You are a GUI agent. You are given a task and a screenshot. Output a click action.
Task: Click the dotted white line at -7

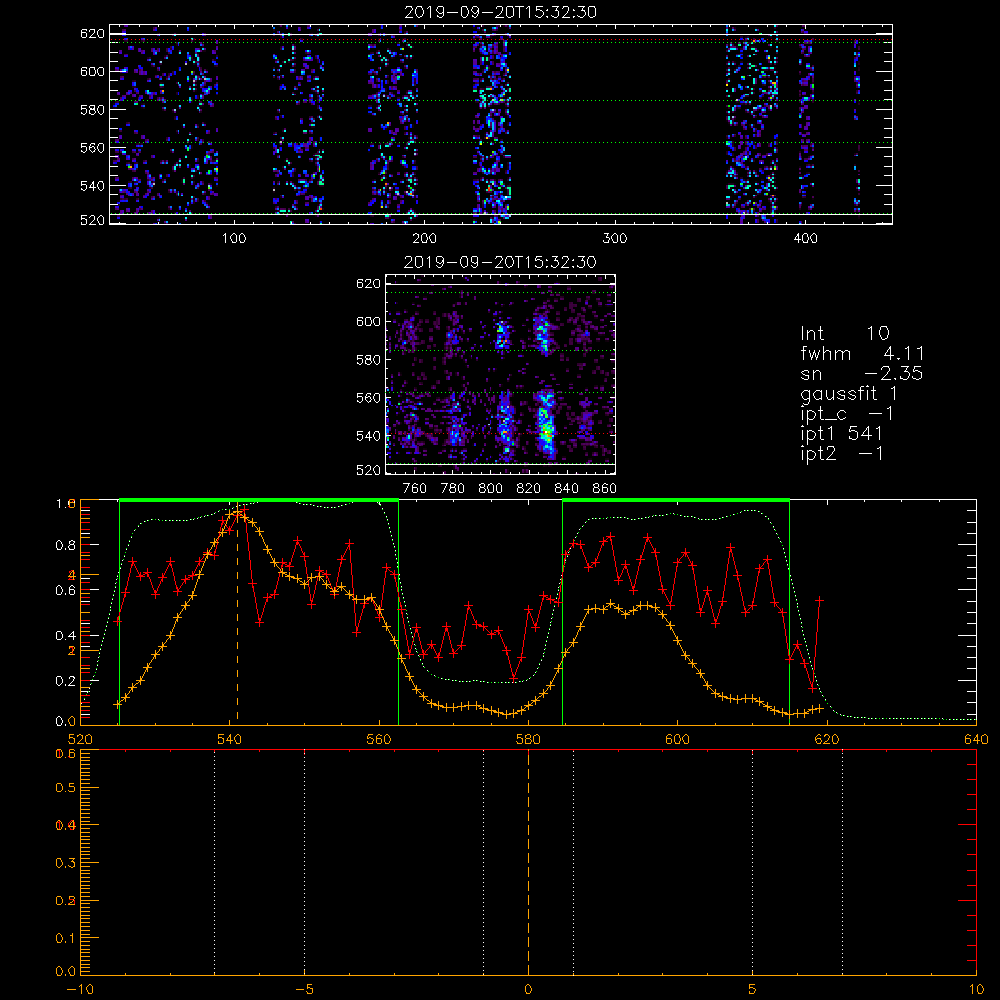[214, 861]
